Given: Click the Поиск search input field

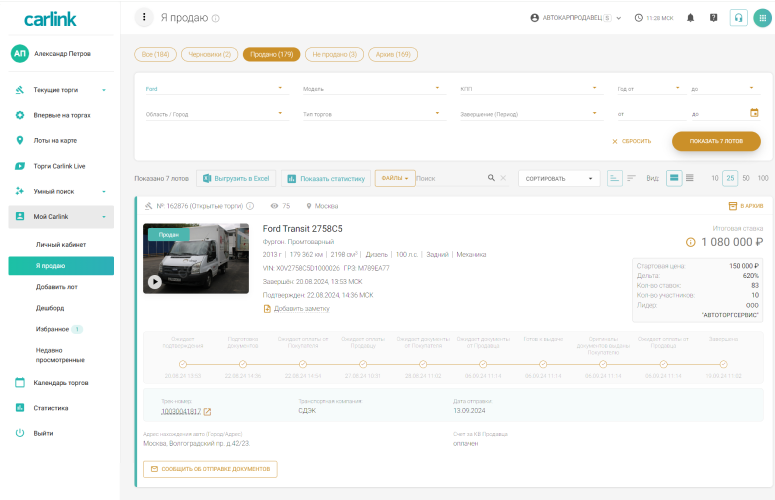Looking at the screenshot, I should [x=450, y=178].
